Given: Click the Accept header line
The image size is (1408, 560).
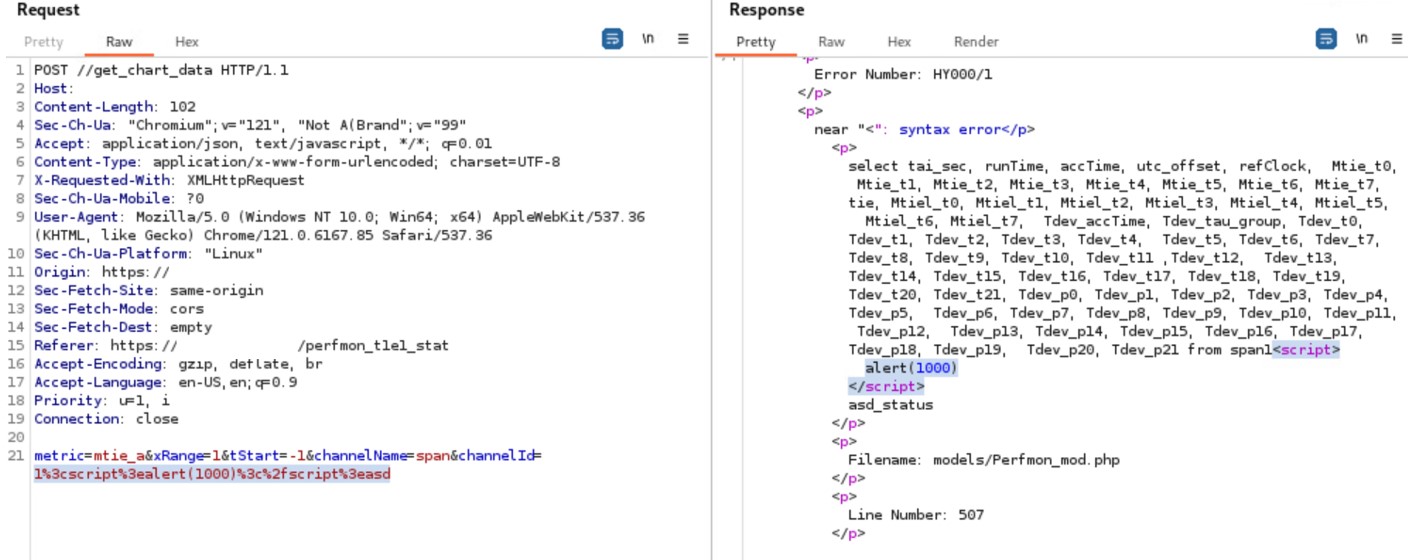Looking at the screenshot, I should tap(263, 144).
